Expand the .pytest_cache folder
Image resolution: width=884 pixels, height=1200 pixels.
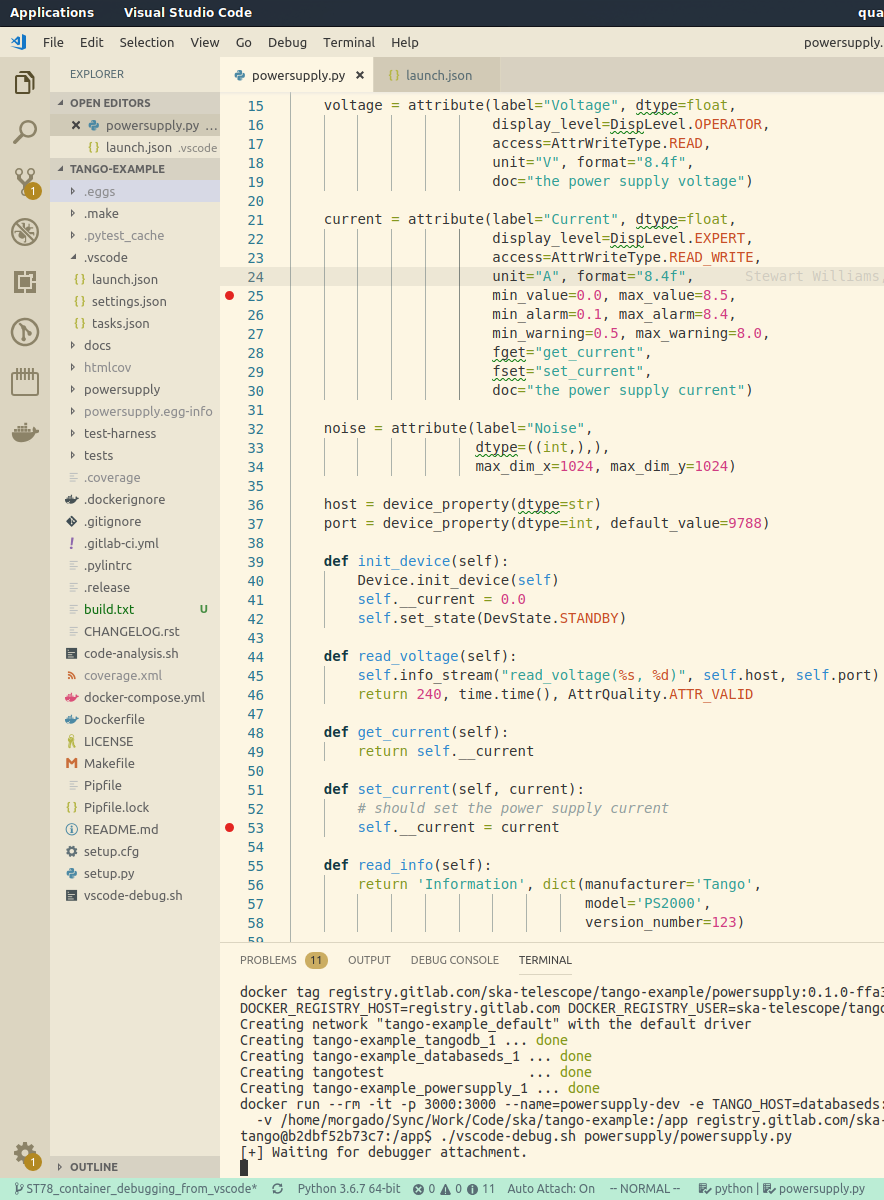pyautogui.click(x=135, y=235)
